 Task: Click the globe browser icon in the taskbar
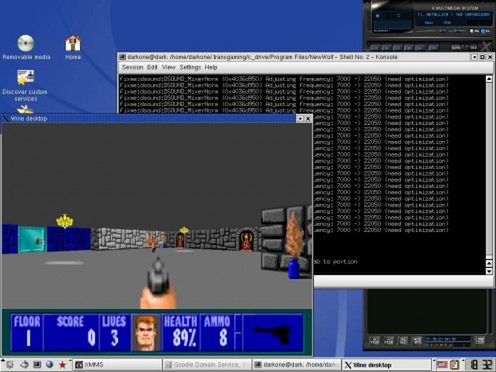tap(49, 365)
